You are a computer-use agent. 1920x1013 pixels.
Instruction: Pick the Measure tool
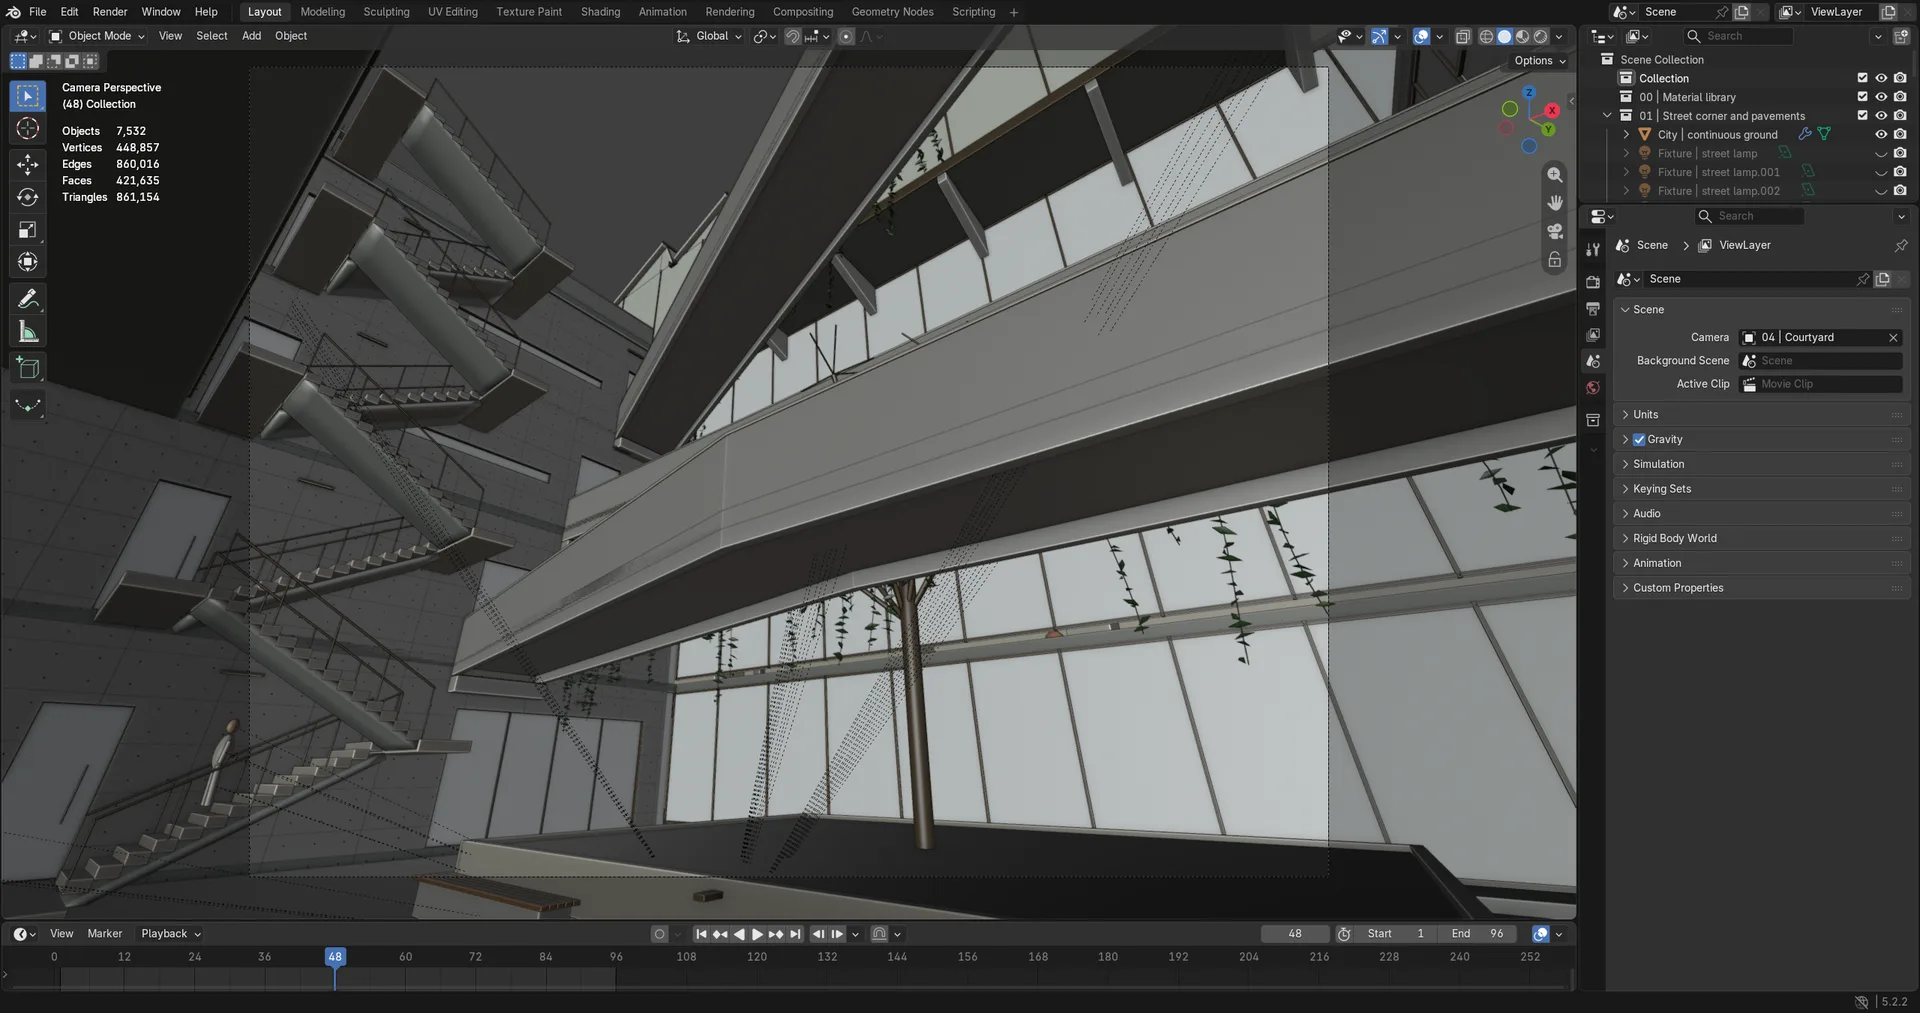(x=28, y=332)
